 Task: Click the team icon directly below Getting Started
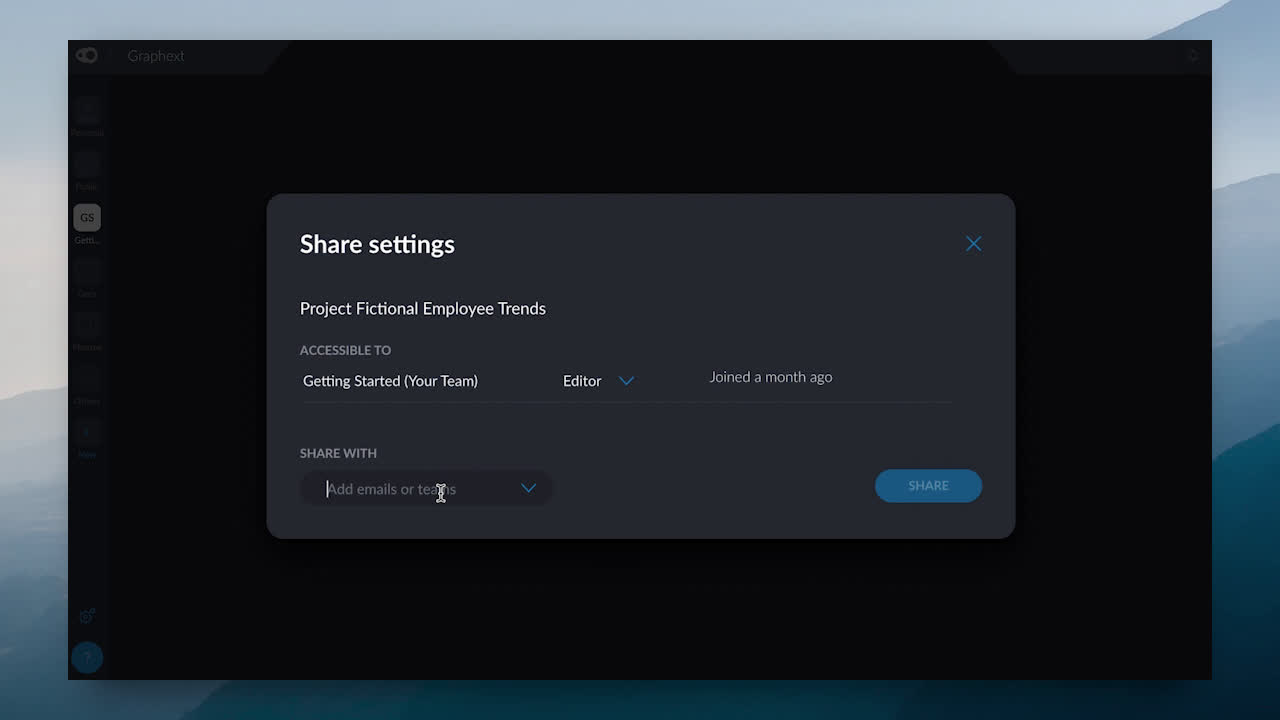pos(87,271)
